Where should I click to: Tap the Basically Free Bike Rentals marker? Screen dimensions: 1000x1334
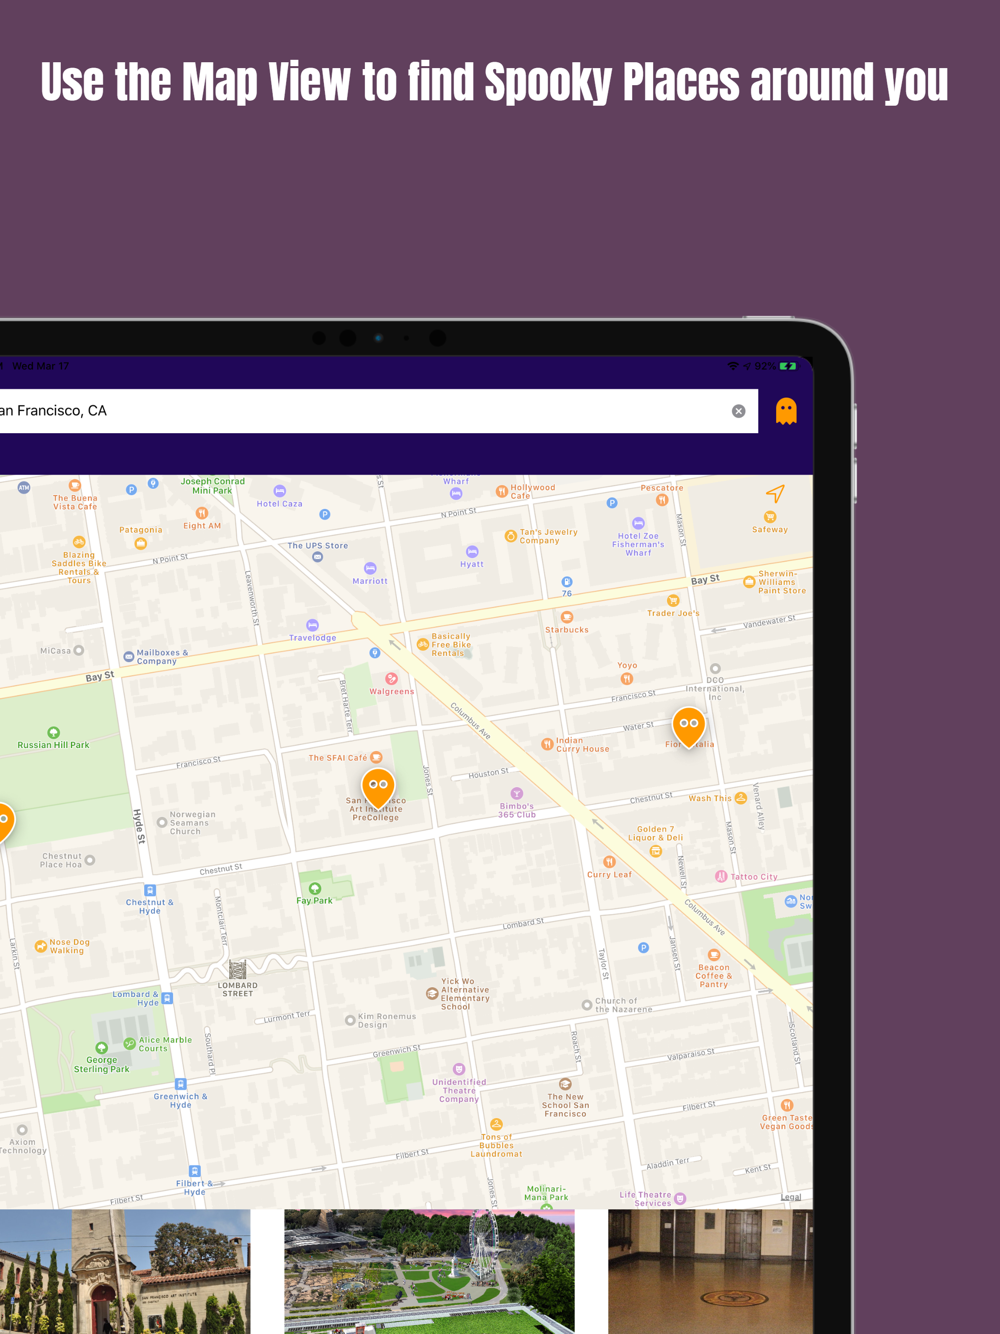click(423, 644)
